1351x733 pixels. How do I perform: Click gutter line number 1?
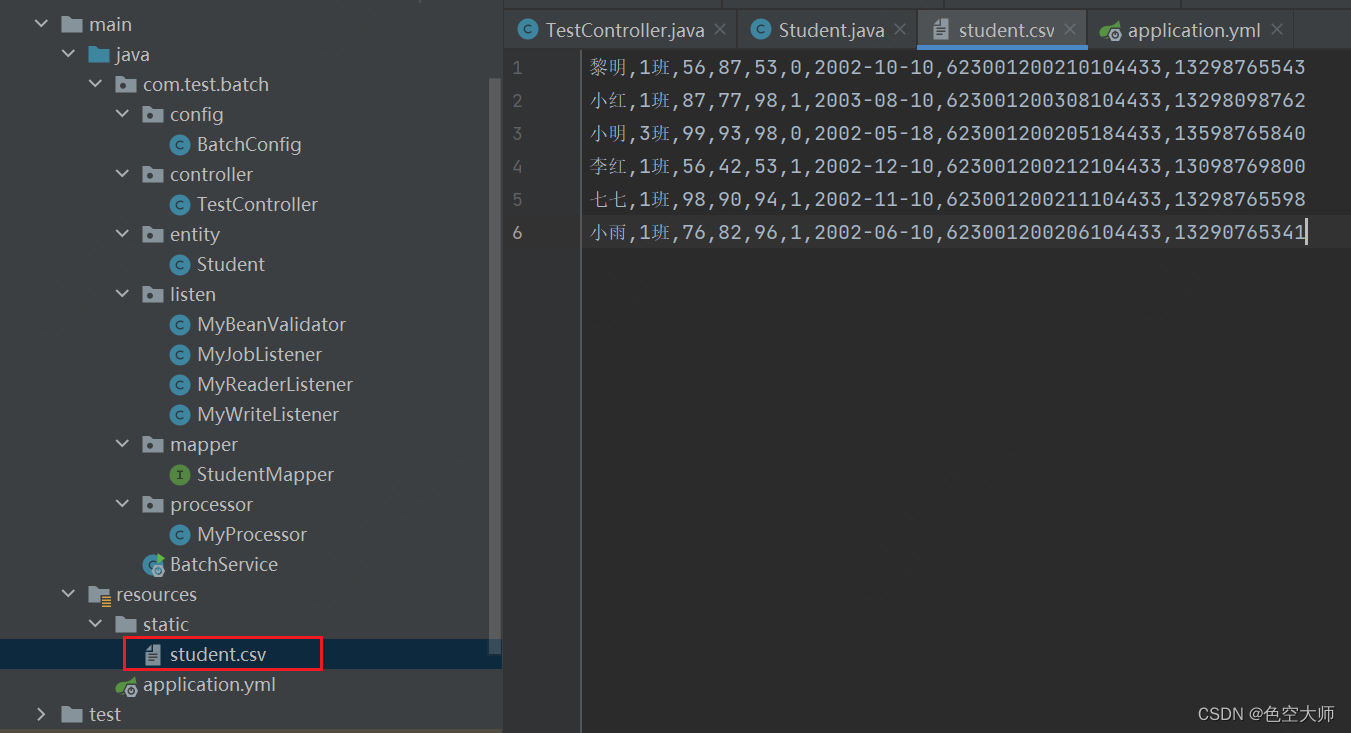(x=517, y=67)
